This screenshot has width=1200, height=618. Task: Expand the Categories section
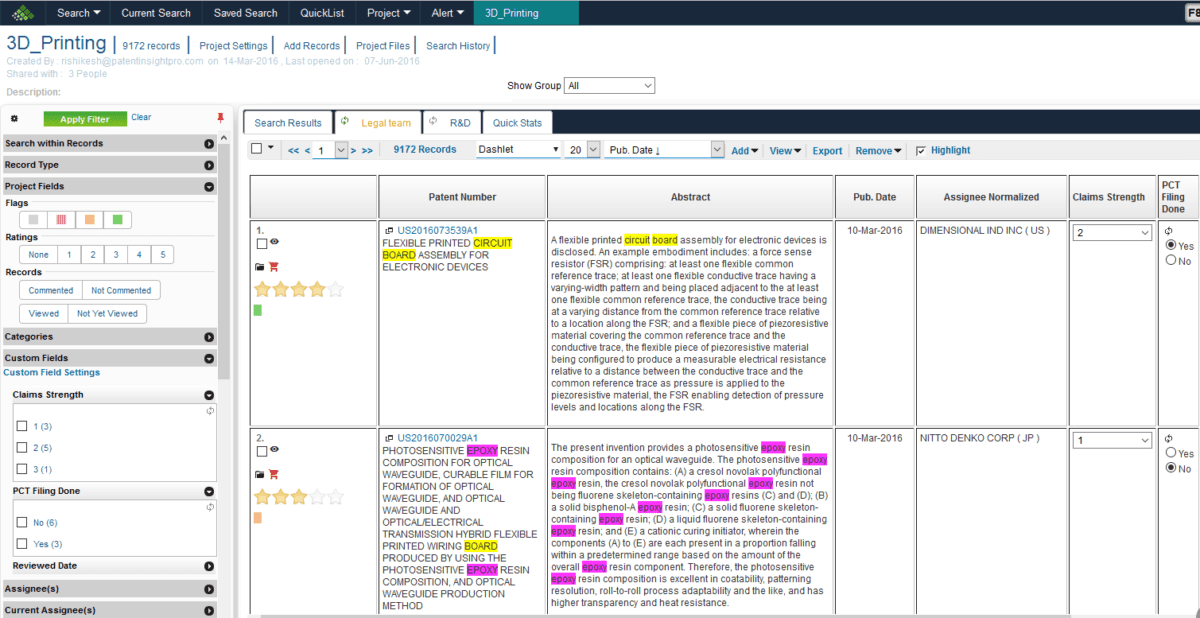pos(109,337)
